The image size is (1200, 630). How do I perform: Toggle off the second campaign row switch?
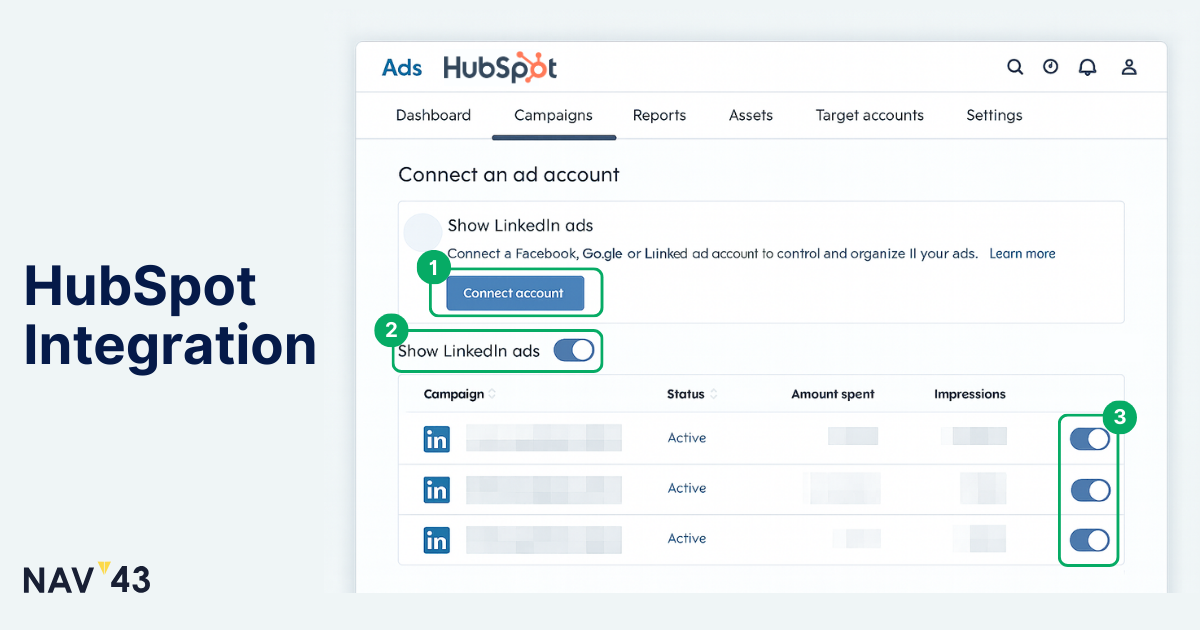pyautogui.click(x=1090, y=490)
